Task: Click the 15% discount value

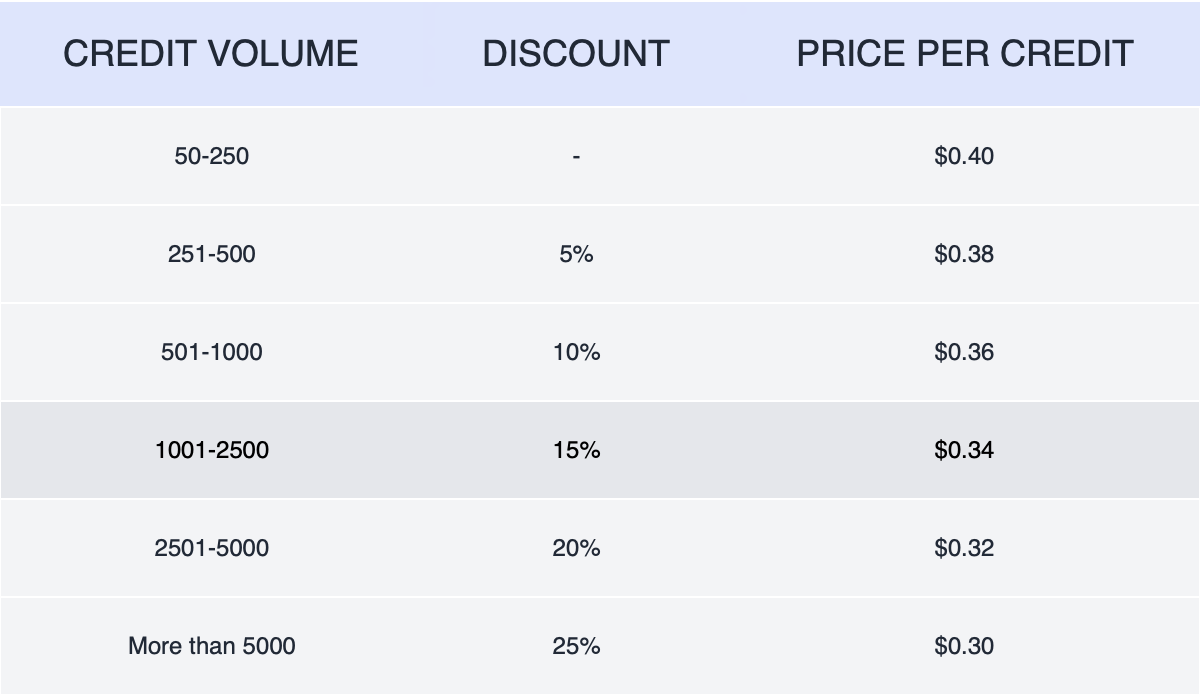Action: pyautogui.click(x=576, y=450)
